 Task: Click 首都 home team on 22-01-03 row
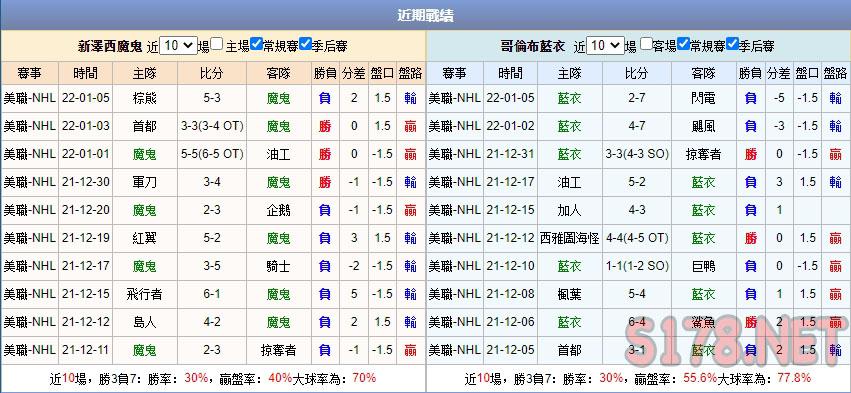click(145, 126)
